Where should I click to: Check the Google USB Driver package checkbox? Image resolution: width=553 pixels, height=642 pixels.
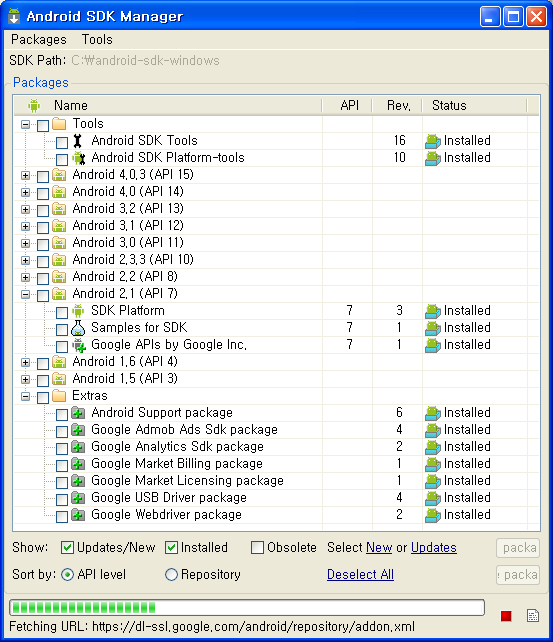click(62, 500)
